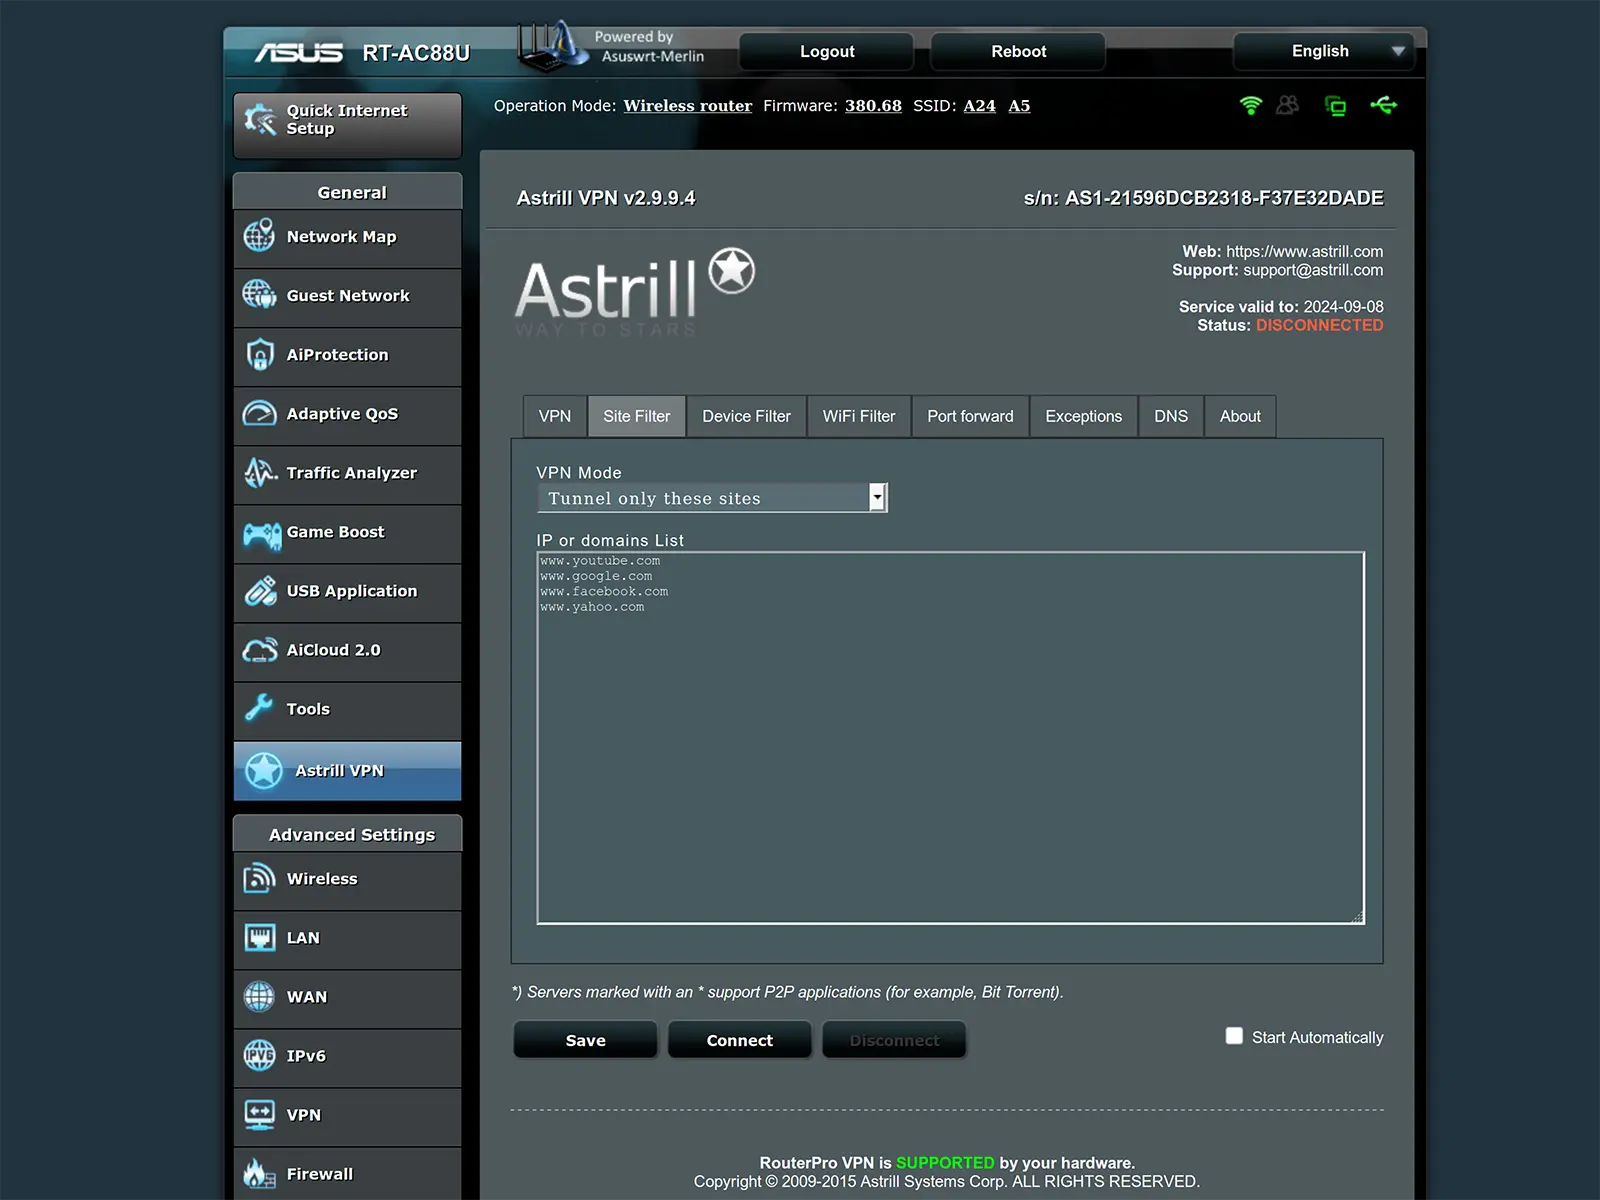
Task: Click the green LAN clients status icon
Action: [x=1335, y=105]
